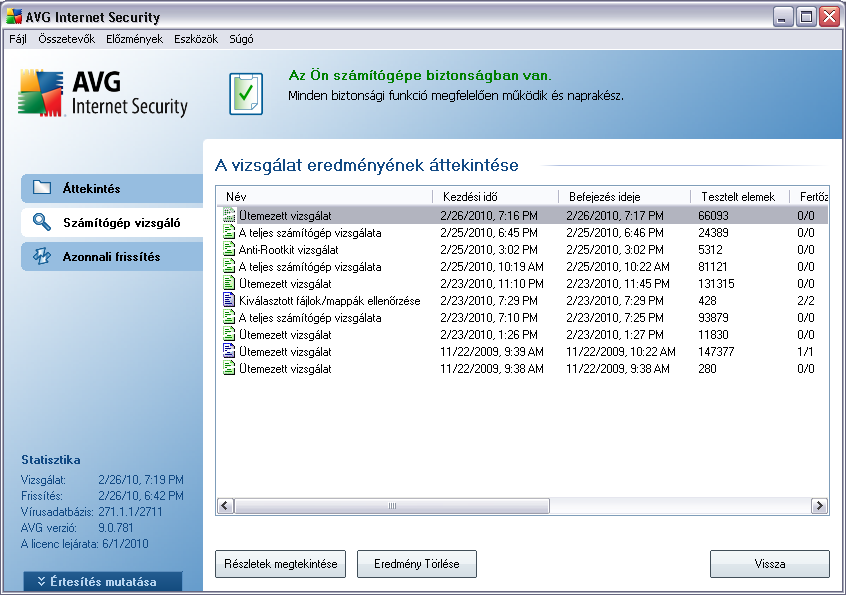
Task: Click the Anti-Rootkit vizsgálat row icon
Action: (229, 249)
